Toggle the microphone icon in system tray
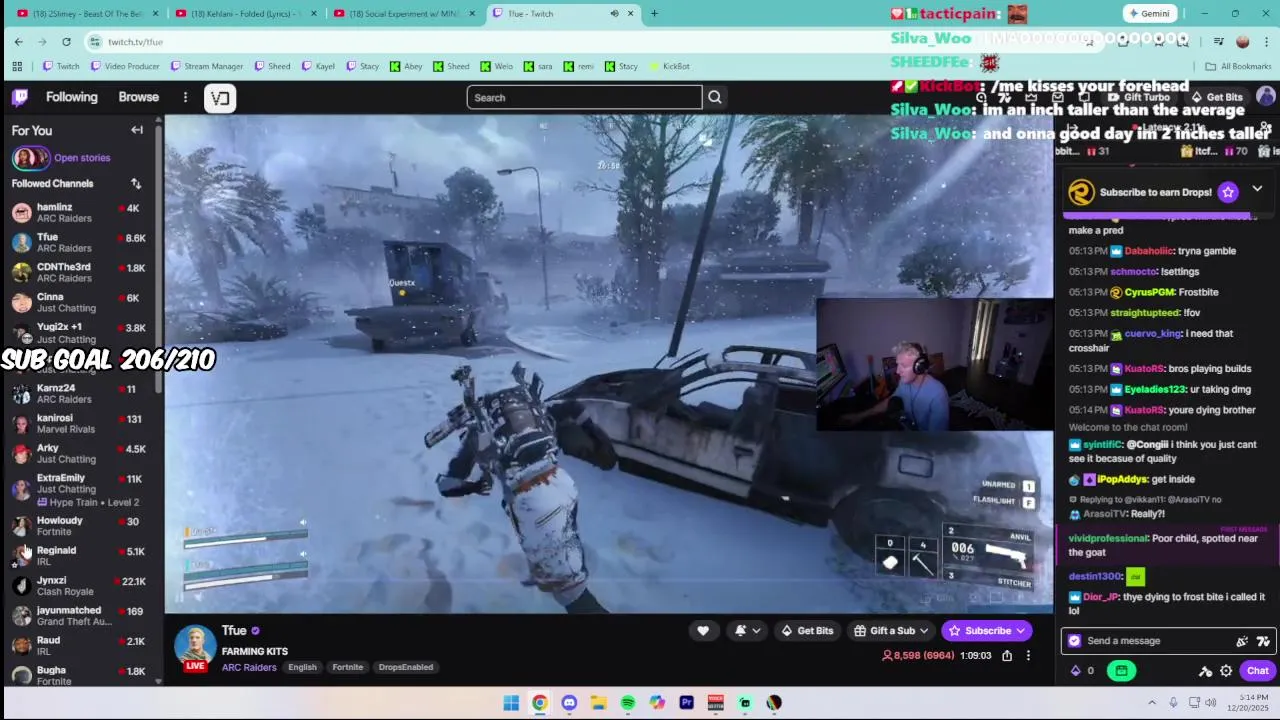Screen dimensions: 1280x720 tap(1173, 703)
